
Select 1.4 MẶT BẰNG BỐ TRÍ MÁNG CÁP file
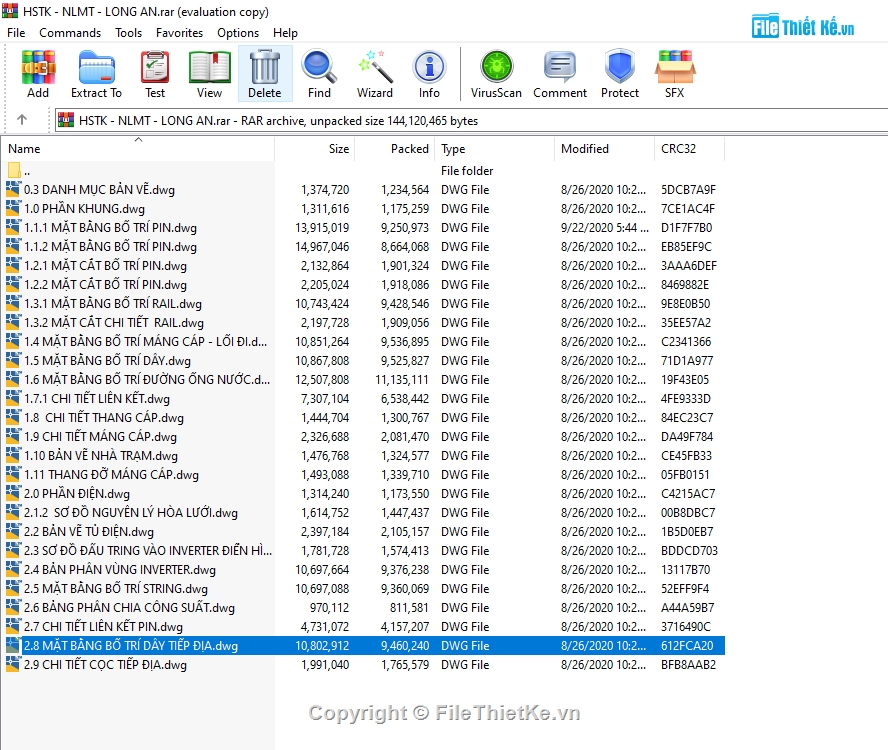click(146, 341)
